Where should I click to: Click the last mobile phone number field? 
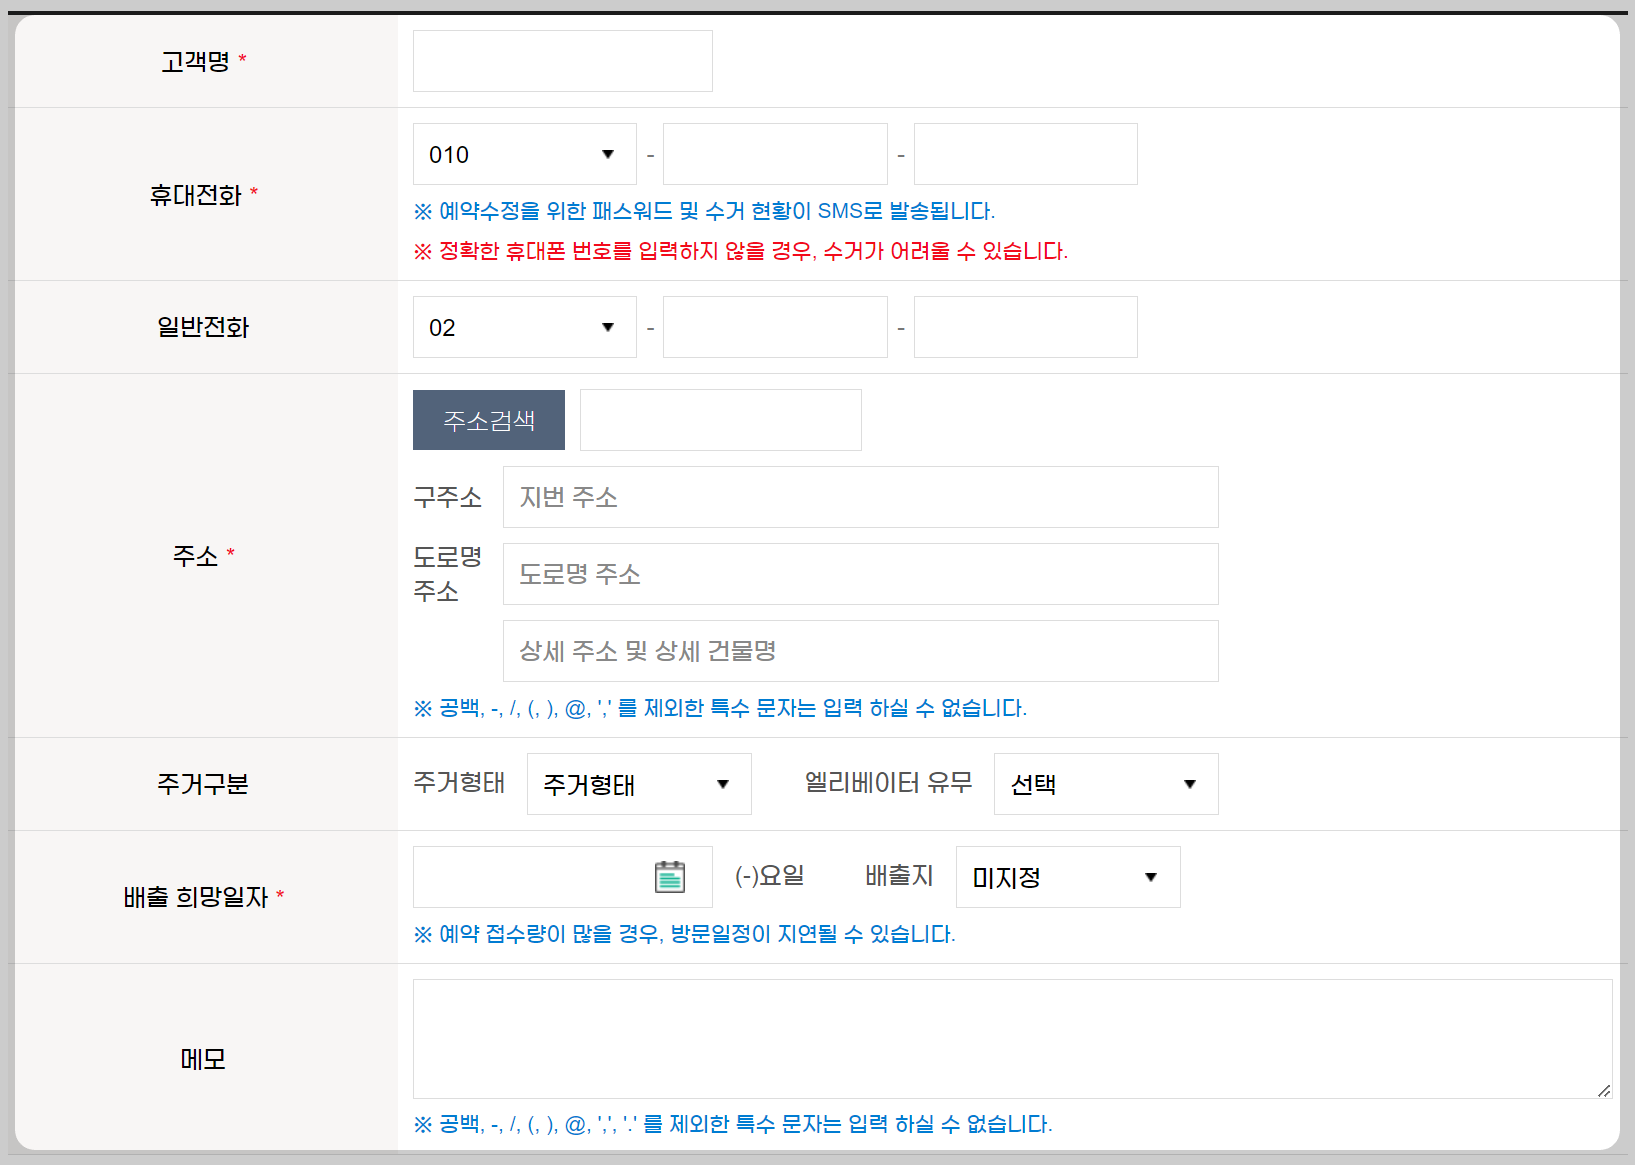1025,154
